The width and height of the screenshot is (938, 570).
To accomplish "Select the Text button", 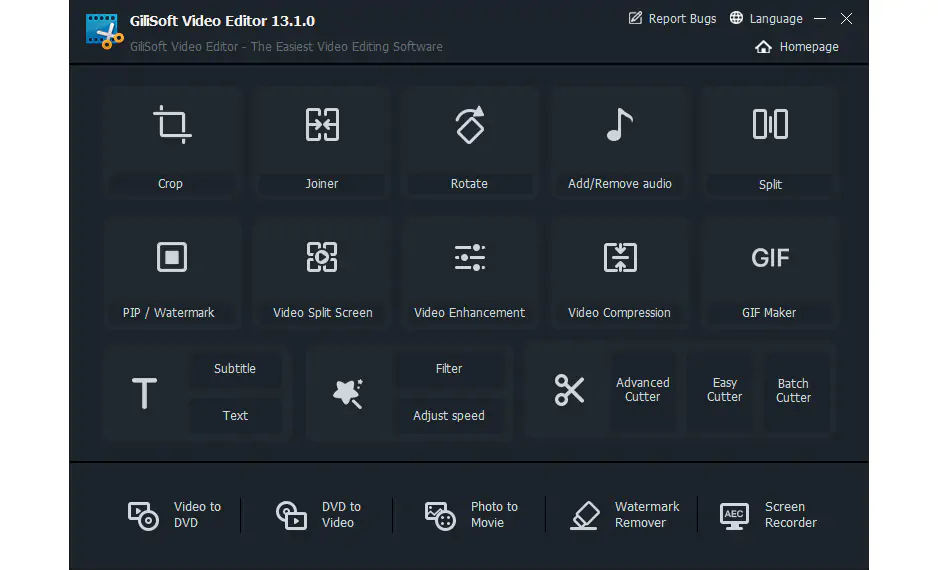I will (235, 416).
